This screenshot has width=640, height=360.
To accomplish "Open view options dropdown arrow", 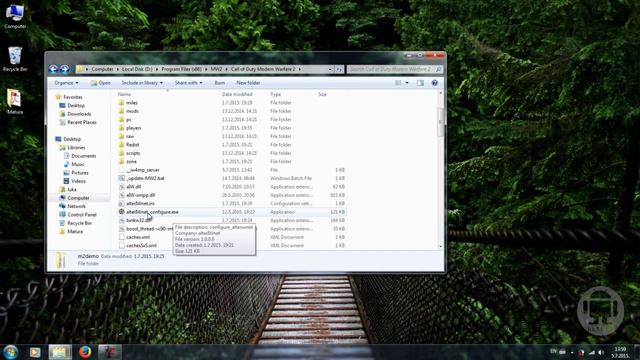I will 407,83.
